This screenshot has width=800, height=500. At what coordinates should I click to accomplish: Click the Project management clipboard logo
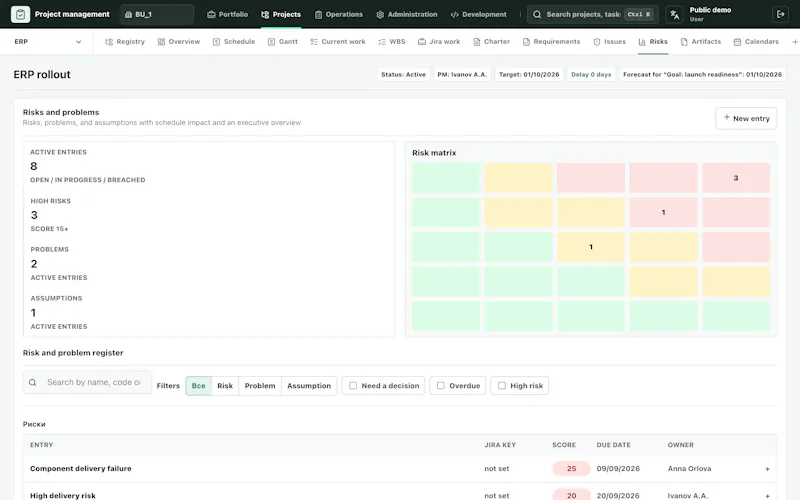coord(20,14)
